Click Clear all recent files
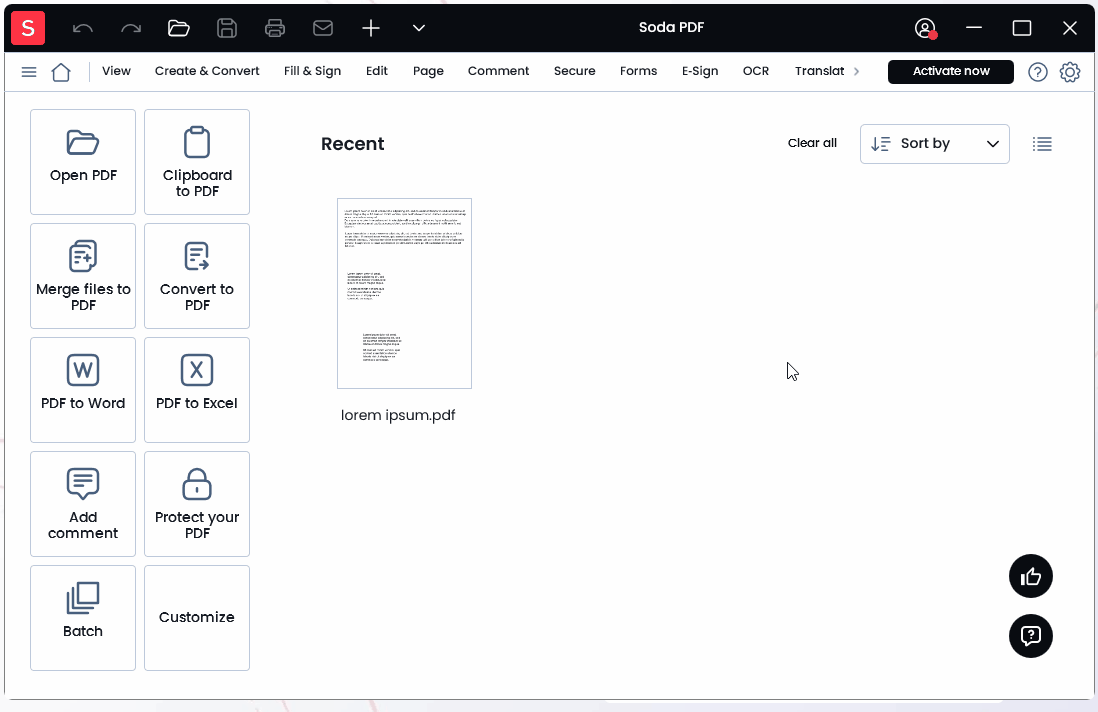Image resolution: width=1098 pixels, height=712 pixels. pyautogui.click(x=812, y=143)
